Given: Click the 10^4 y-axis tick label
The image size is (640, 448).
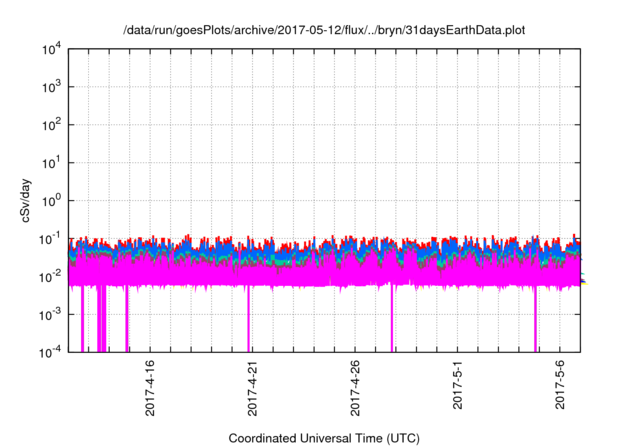Looking at the screenshot, I should click(52, 50).
